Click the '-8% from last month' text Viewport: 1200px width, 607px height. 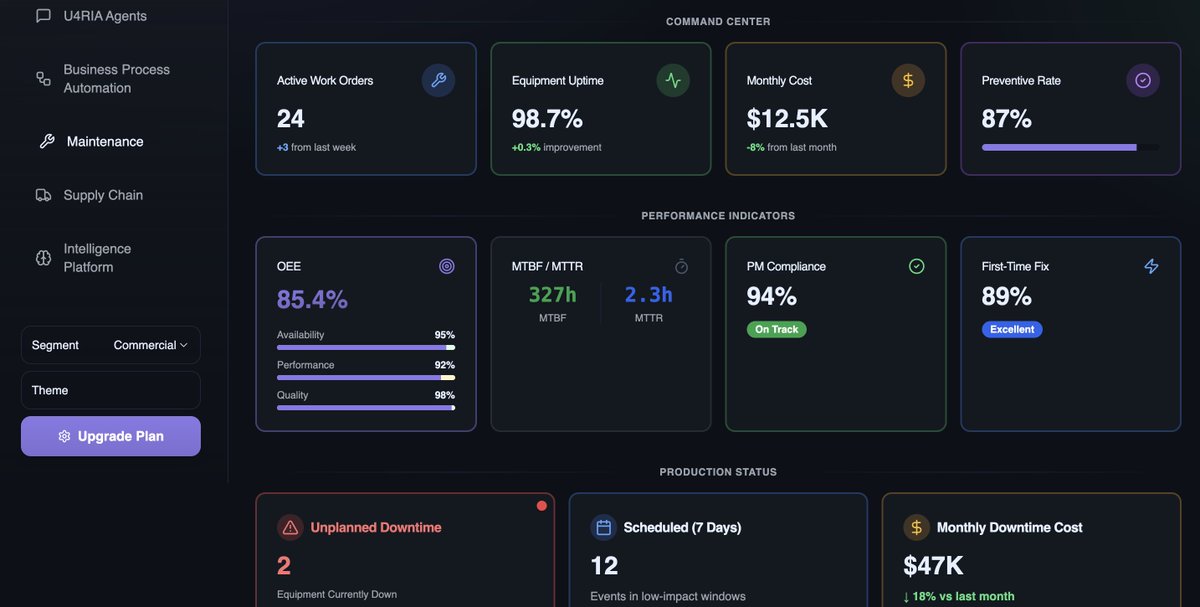[792, 147]
